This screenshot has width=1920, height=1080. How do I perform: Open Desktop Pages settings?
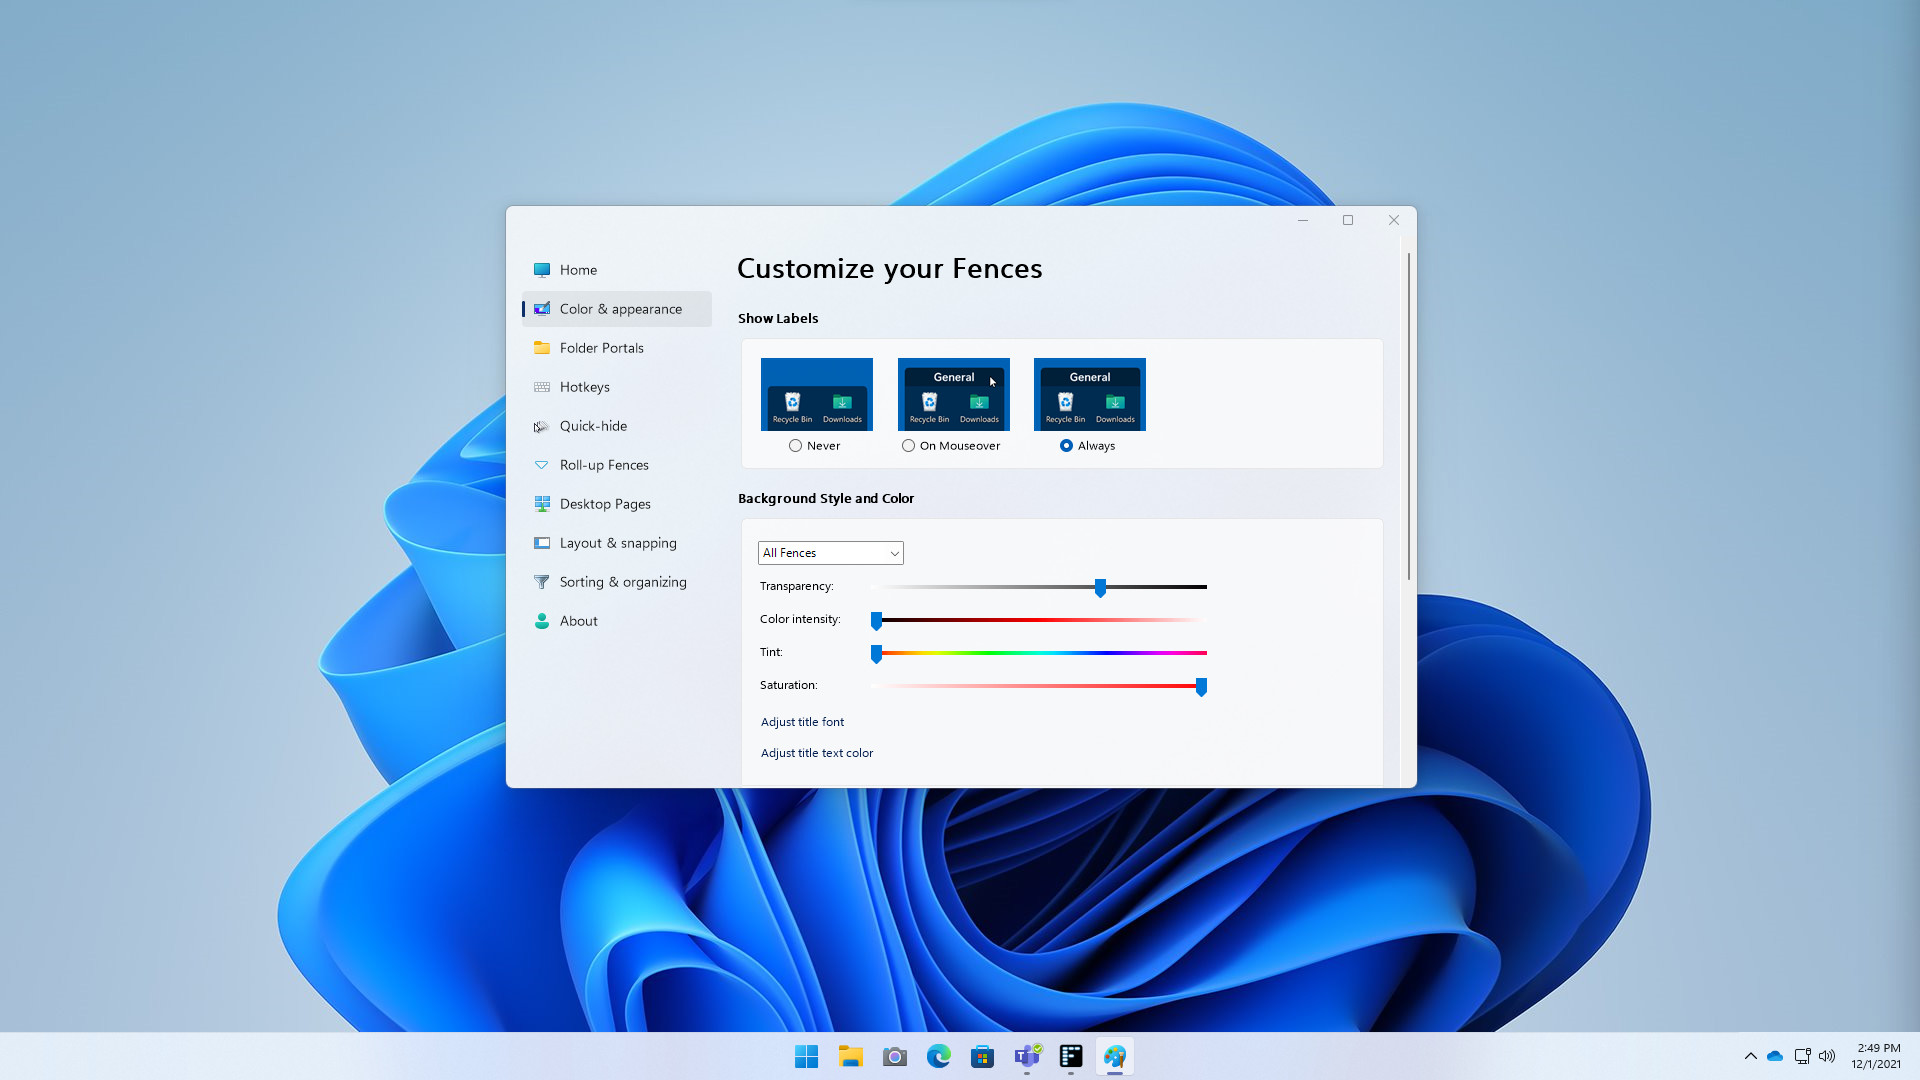pyautogui.click(x=605, y=503)
